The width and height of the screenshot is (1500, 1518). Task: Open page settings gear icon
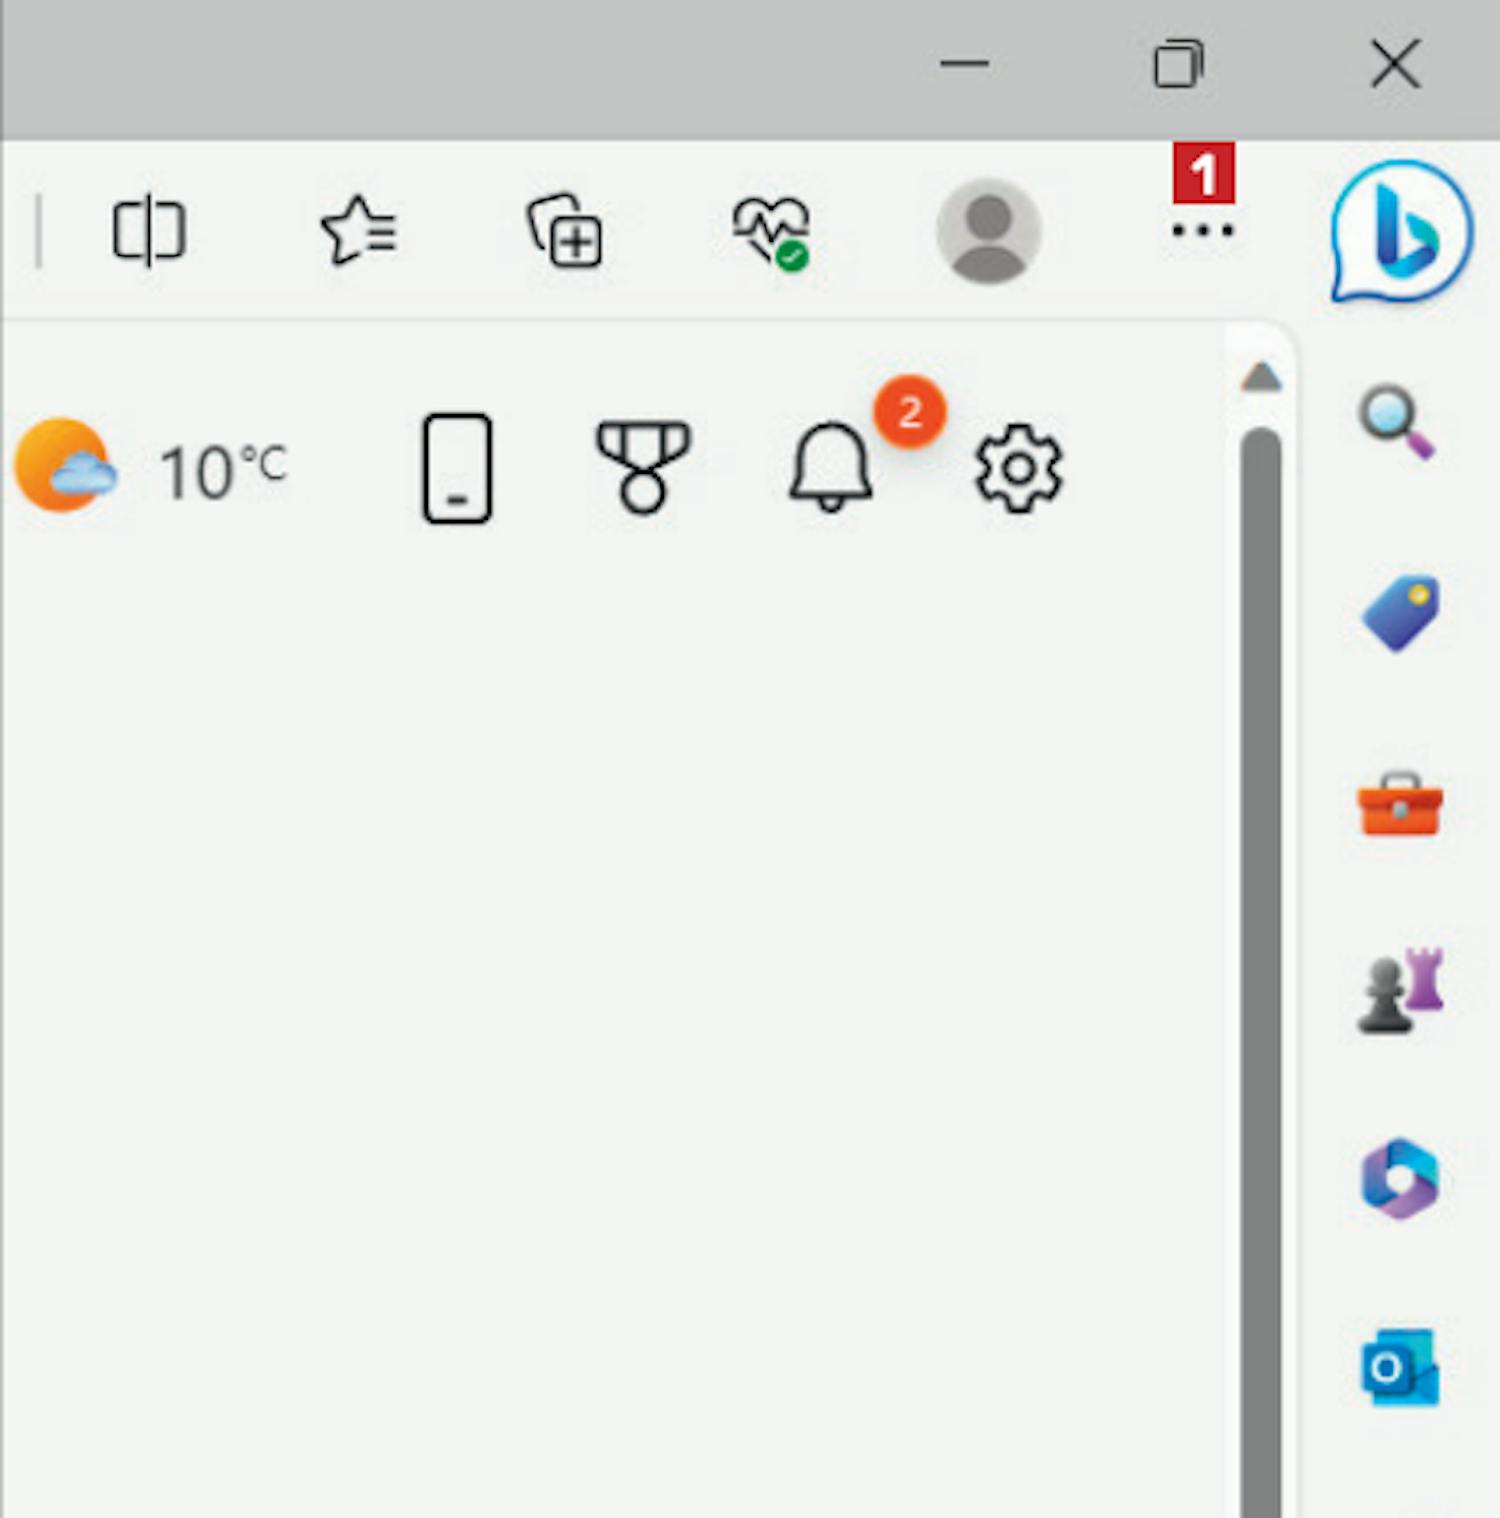point(1018,468)
